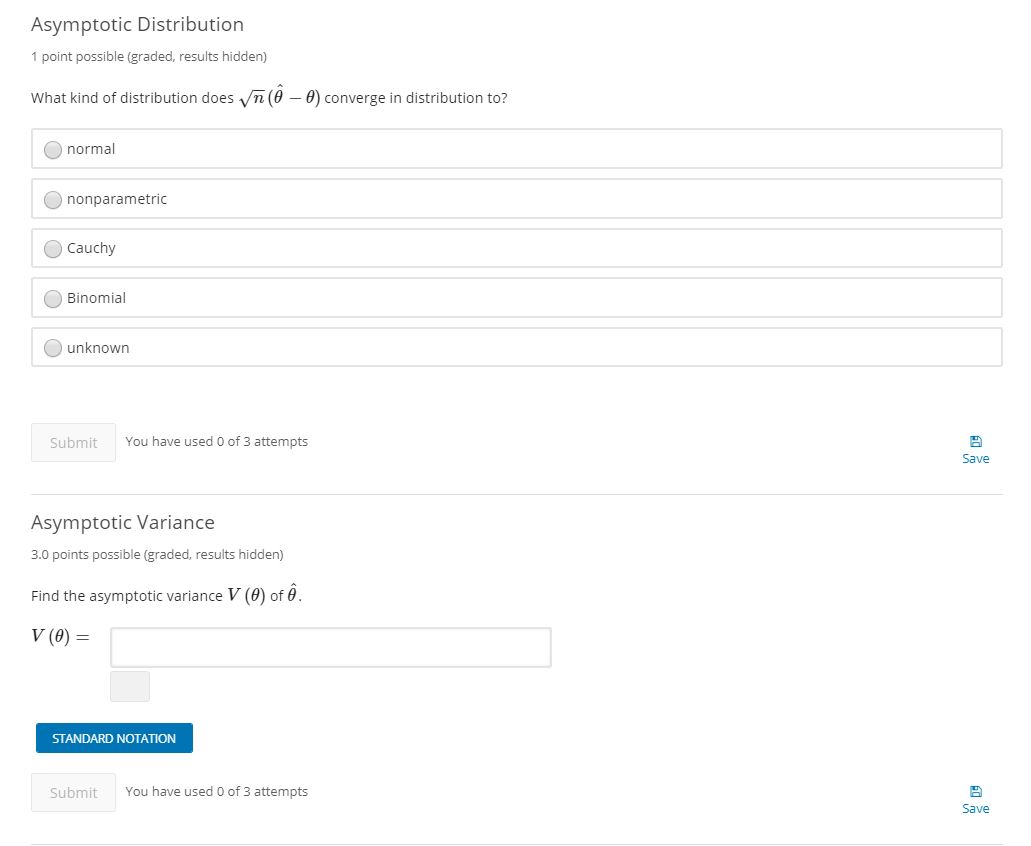
Task: Click inside the V(θ) answer input box
Action: point(330,647)
